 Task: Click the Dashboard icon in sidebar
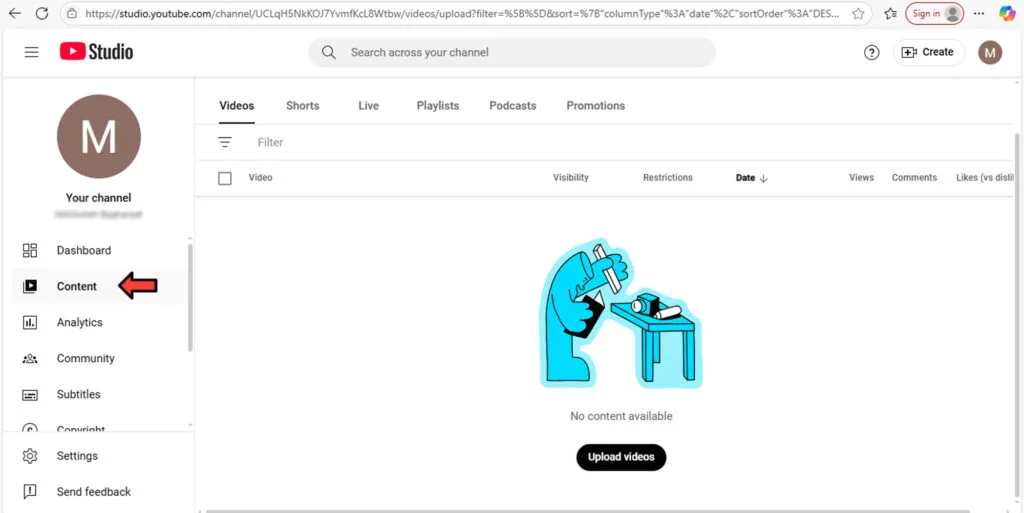tap(30, 250)
